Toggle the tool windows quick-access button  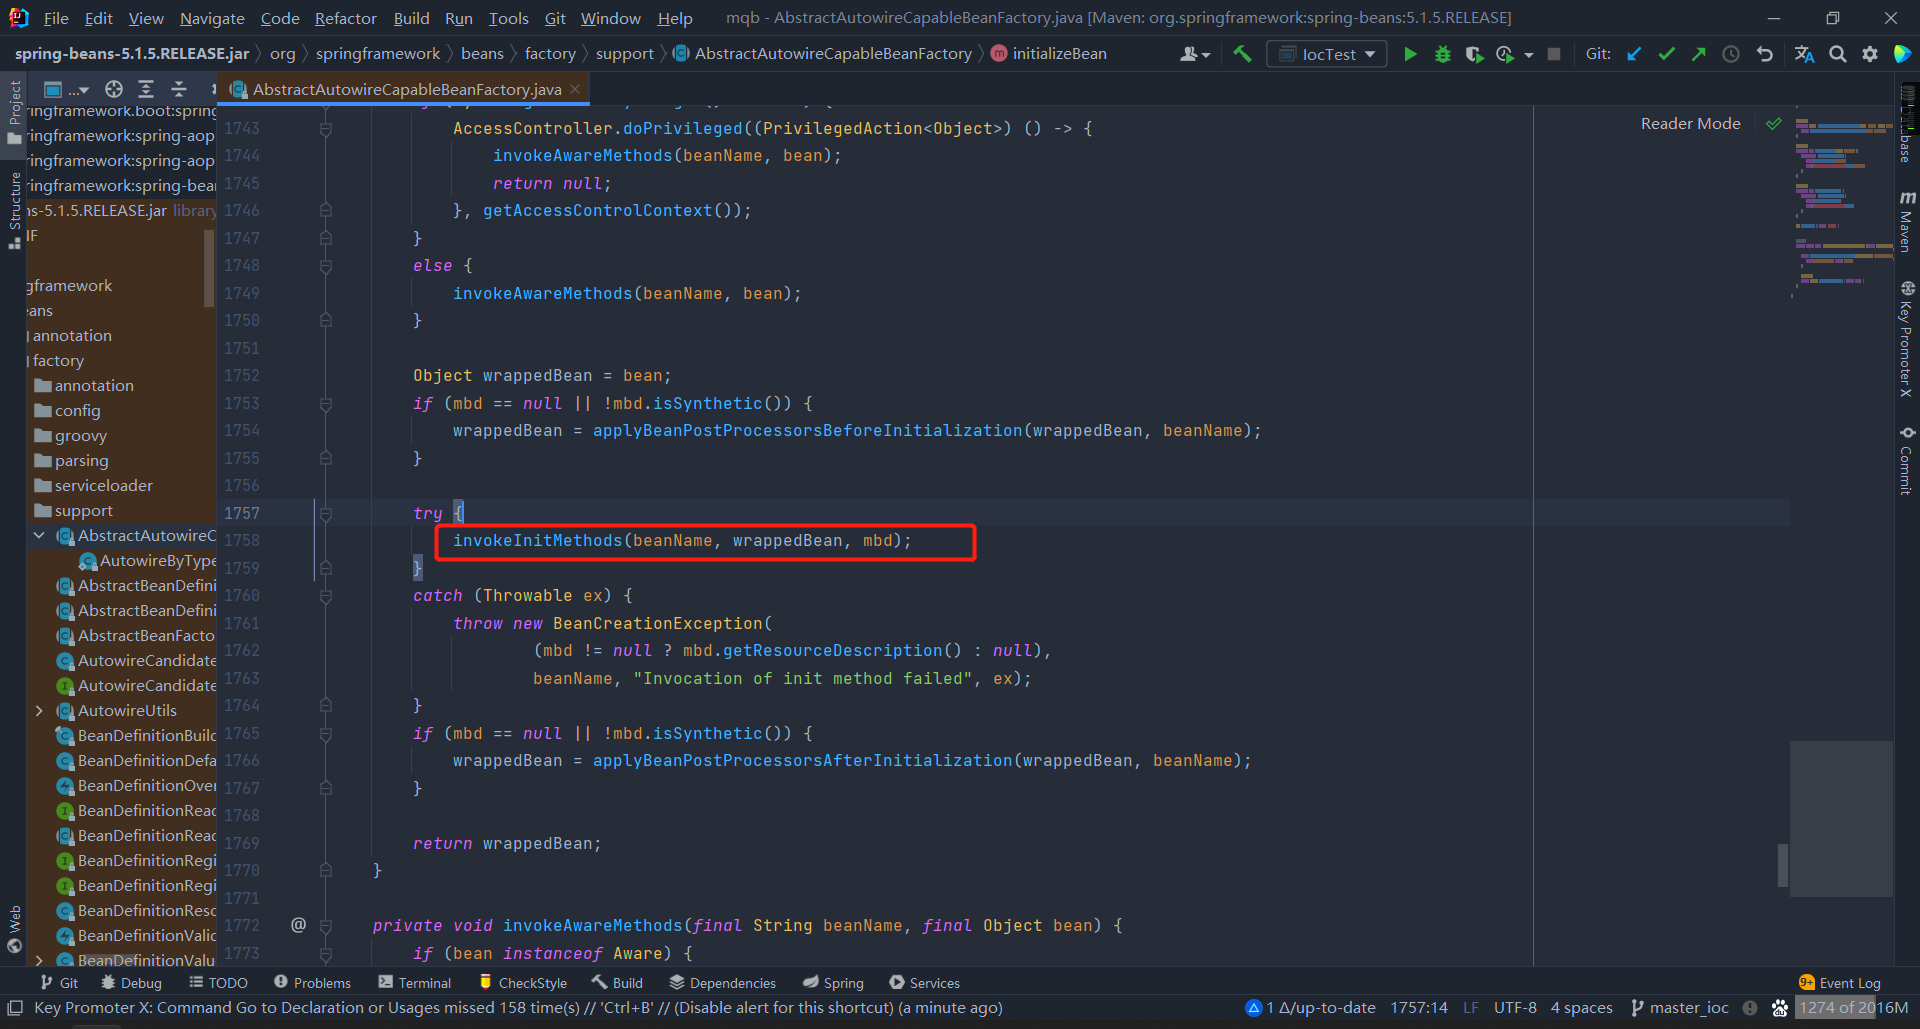pyautogui.click(x=15, y=1008)
